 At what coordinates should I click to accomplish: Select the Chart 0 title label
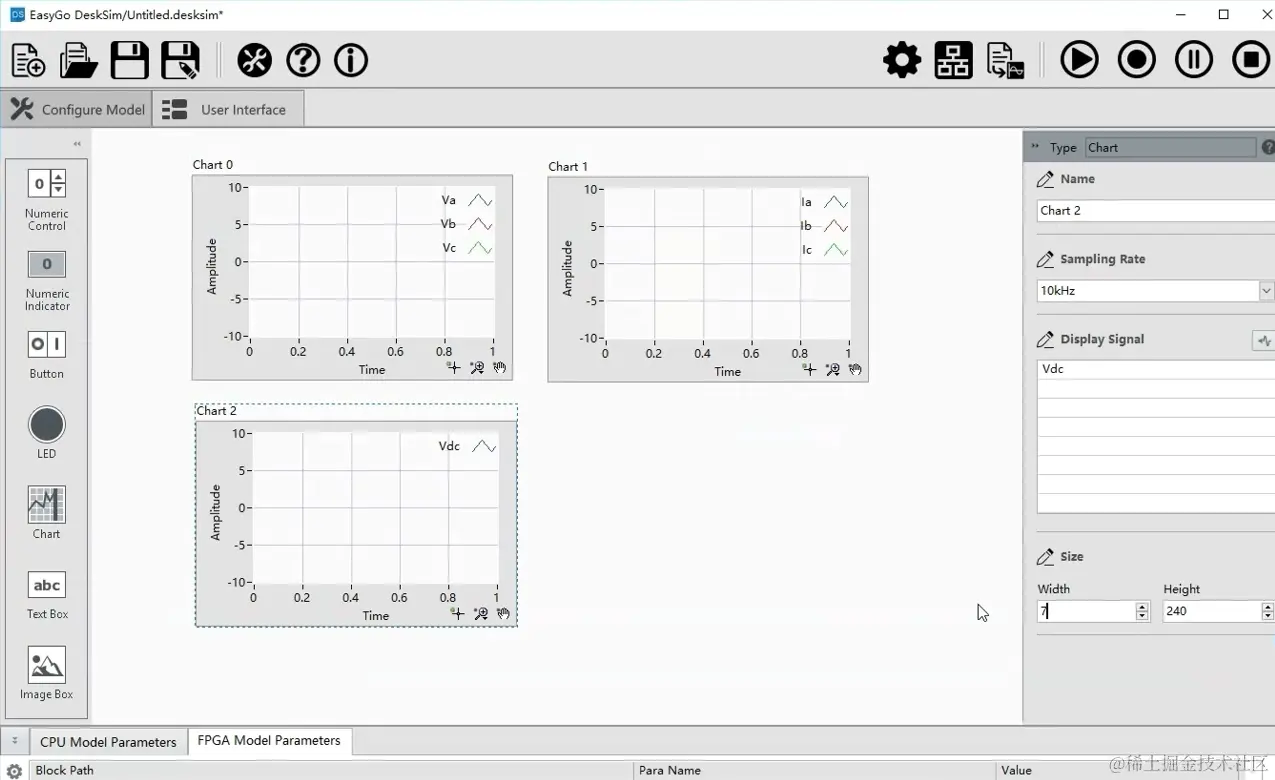213,165
